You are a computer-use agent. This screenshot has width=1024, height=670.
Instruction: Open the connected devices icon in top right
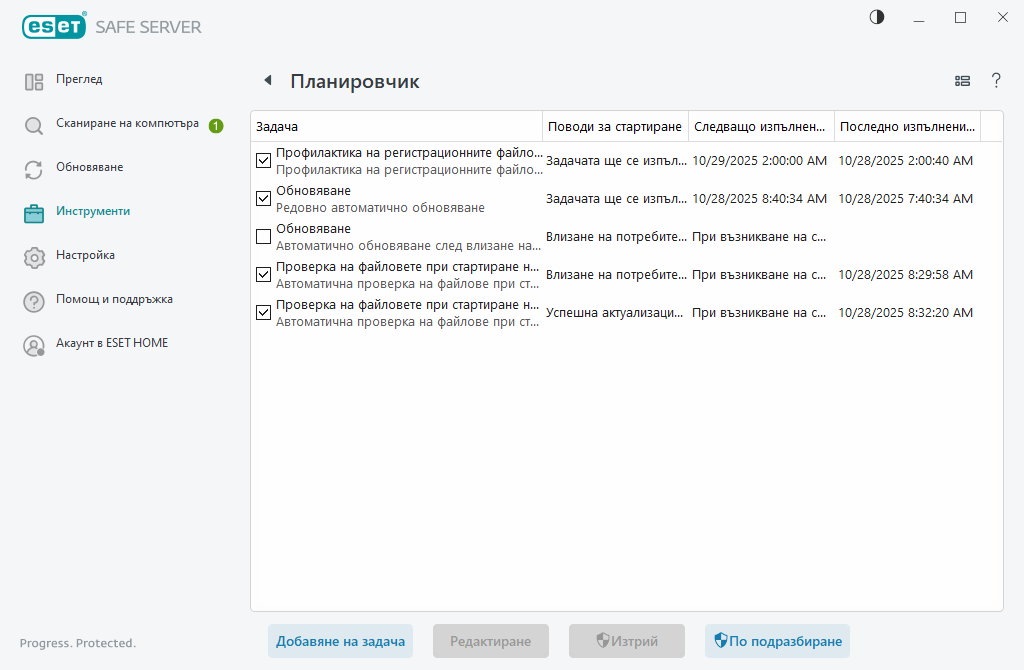tap(962, 81)
